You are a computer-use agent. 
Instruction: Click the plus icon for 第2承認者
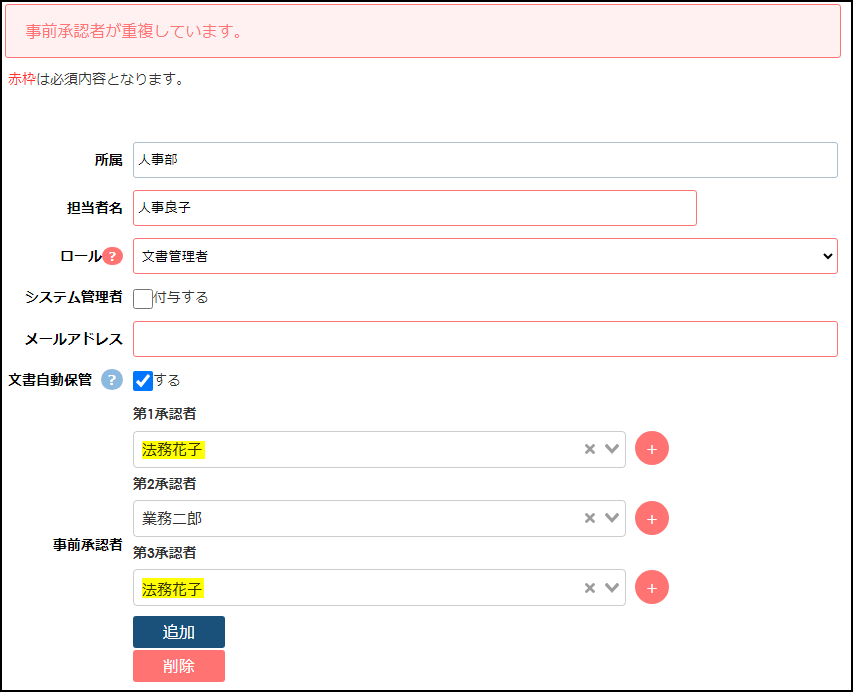[x=651, y=518]
